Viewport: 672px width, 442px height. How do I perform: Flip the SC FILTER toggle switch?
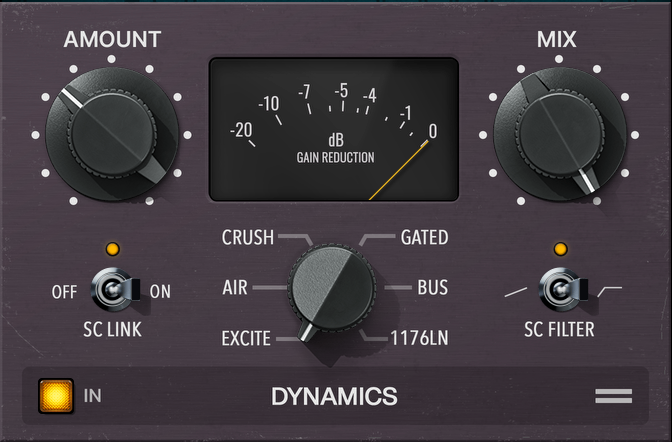tap(563, 289)
